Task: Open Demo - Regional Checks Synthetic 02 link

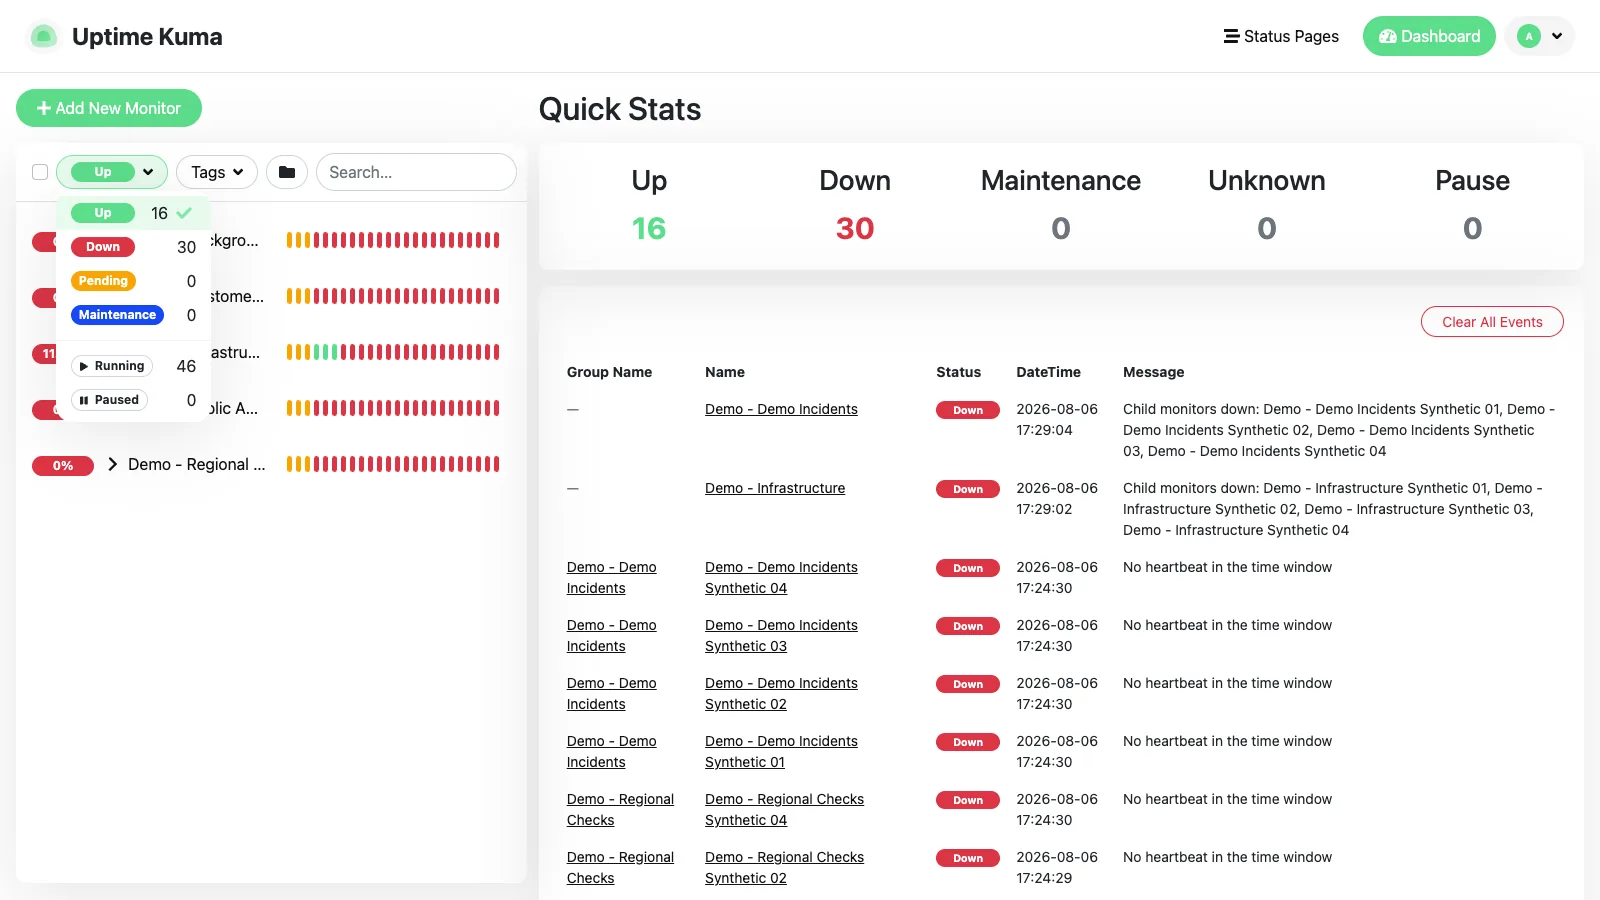Action: coord(784,868)
